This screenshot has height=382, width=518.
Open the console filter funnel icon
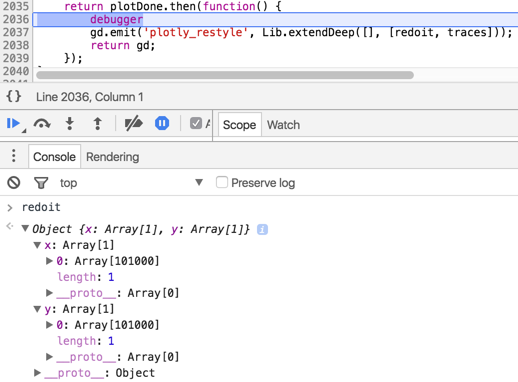click(x=41, y=183)
